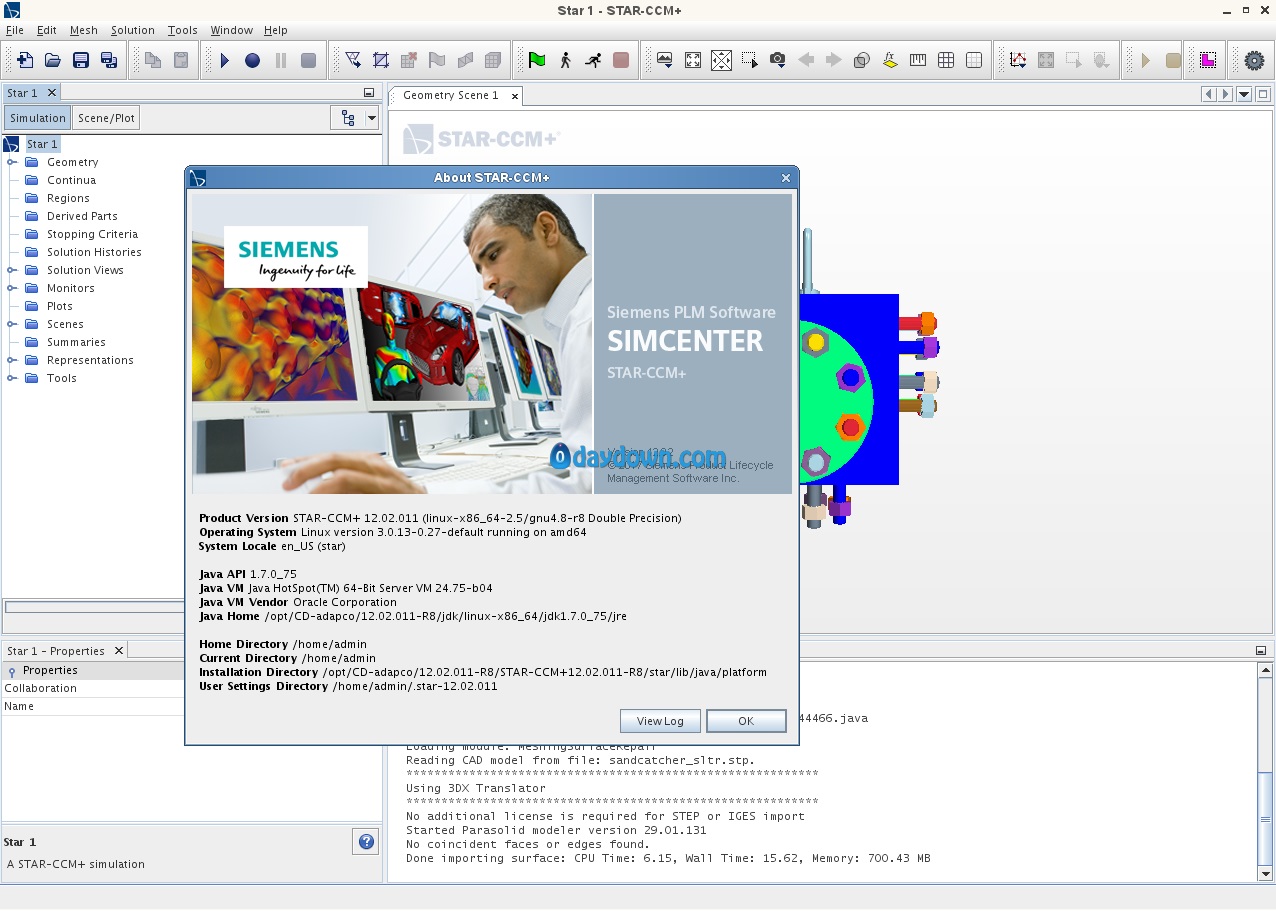
Task: Click the plot graph toolbar icon
Action: 1018,60
